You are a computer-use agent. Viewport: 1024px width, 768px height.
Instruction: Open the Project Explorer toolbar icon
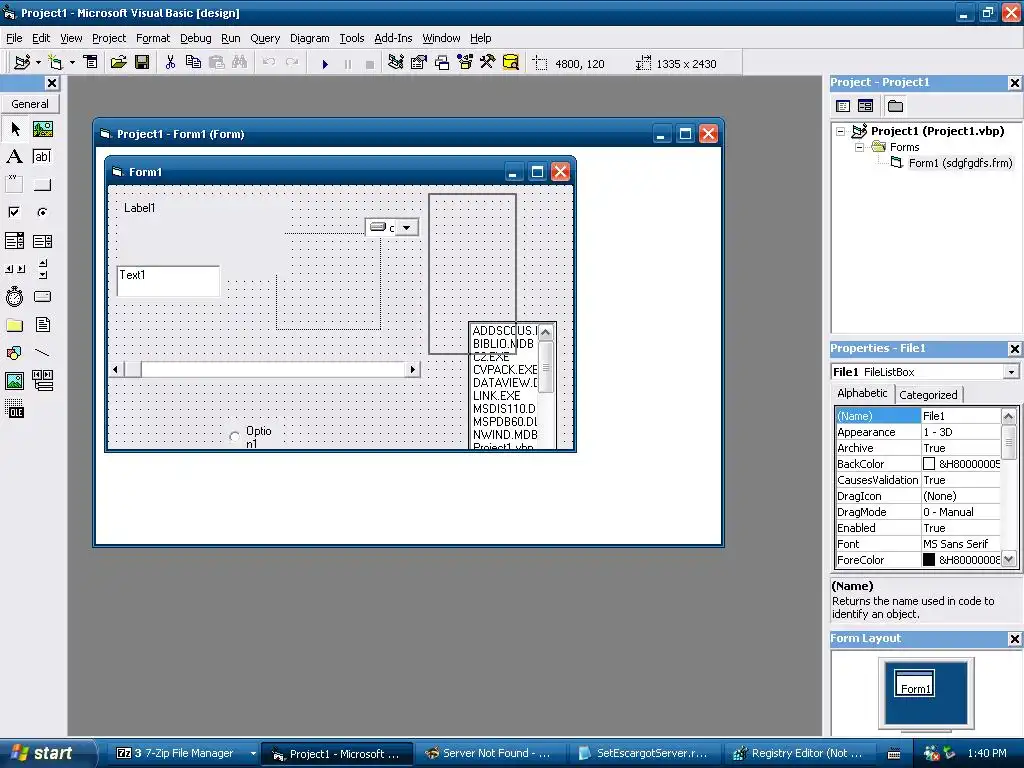395,63
